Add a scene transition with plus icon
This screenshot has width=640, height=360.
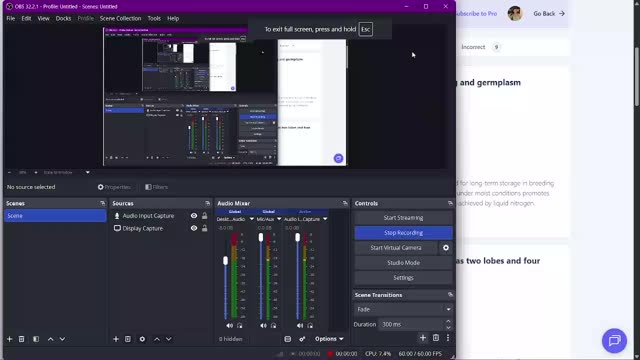[423, 338]
